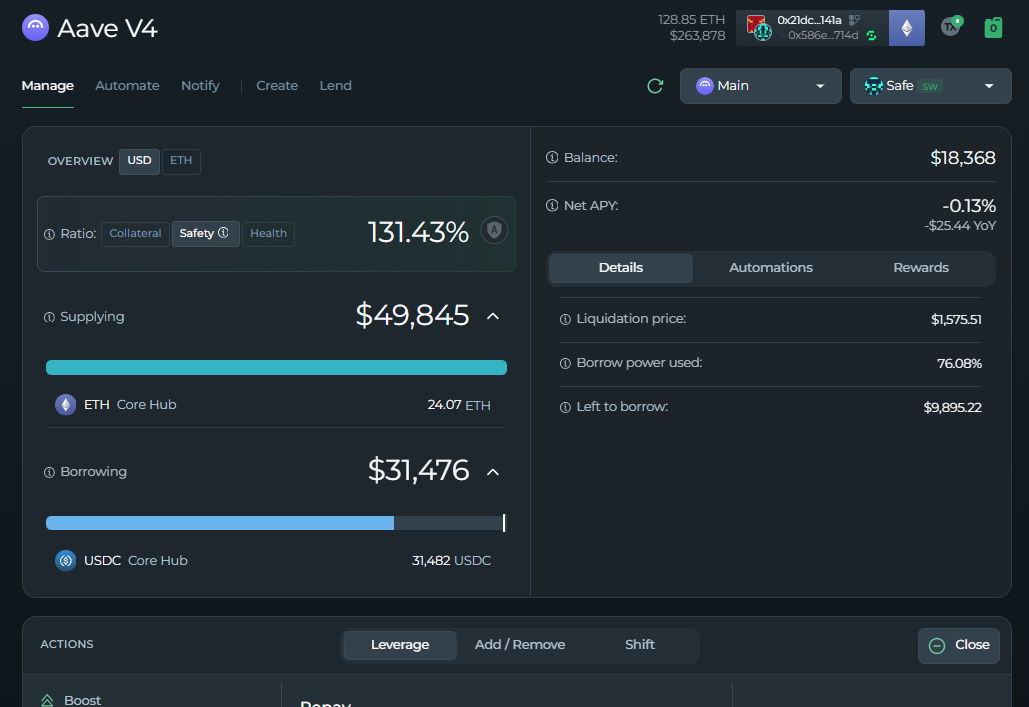Click the Close position button
This screenshot has width=1029, height=707.
[958, 645]
